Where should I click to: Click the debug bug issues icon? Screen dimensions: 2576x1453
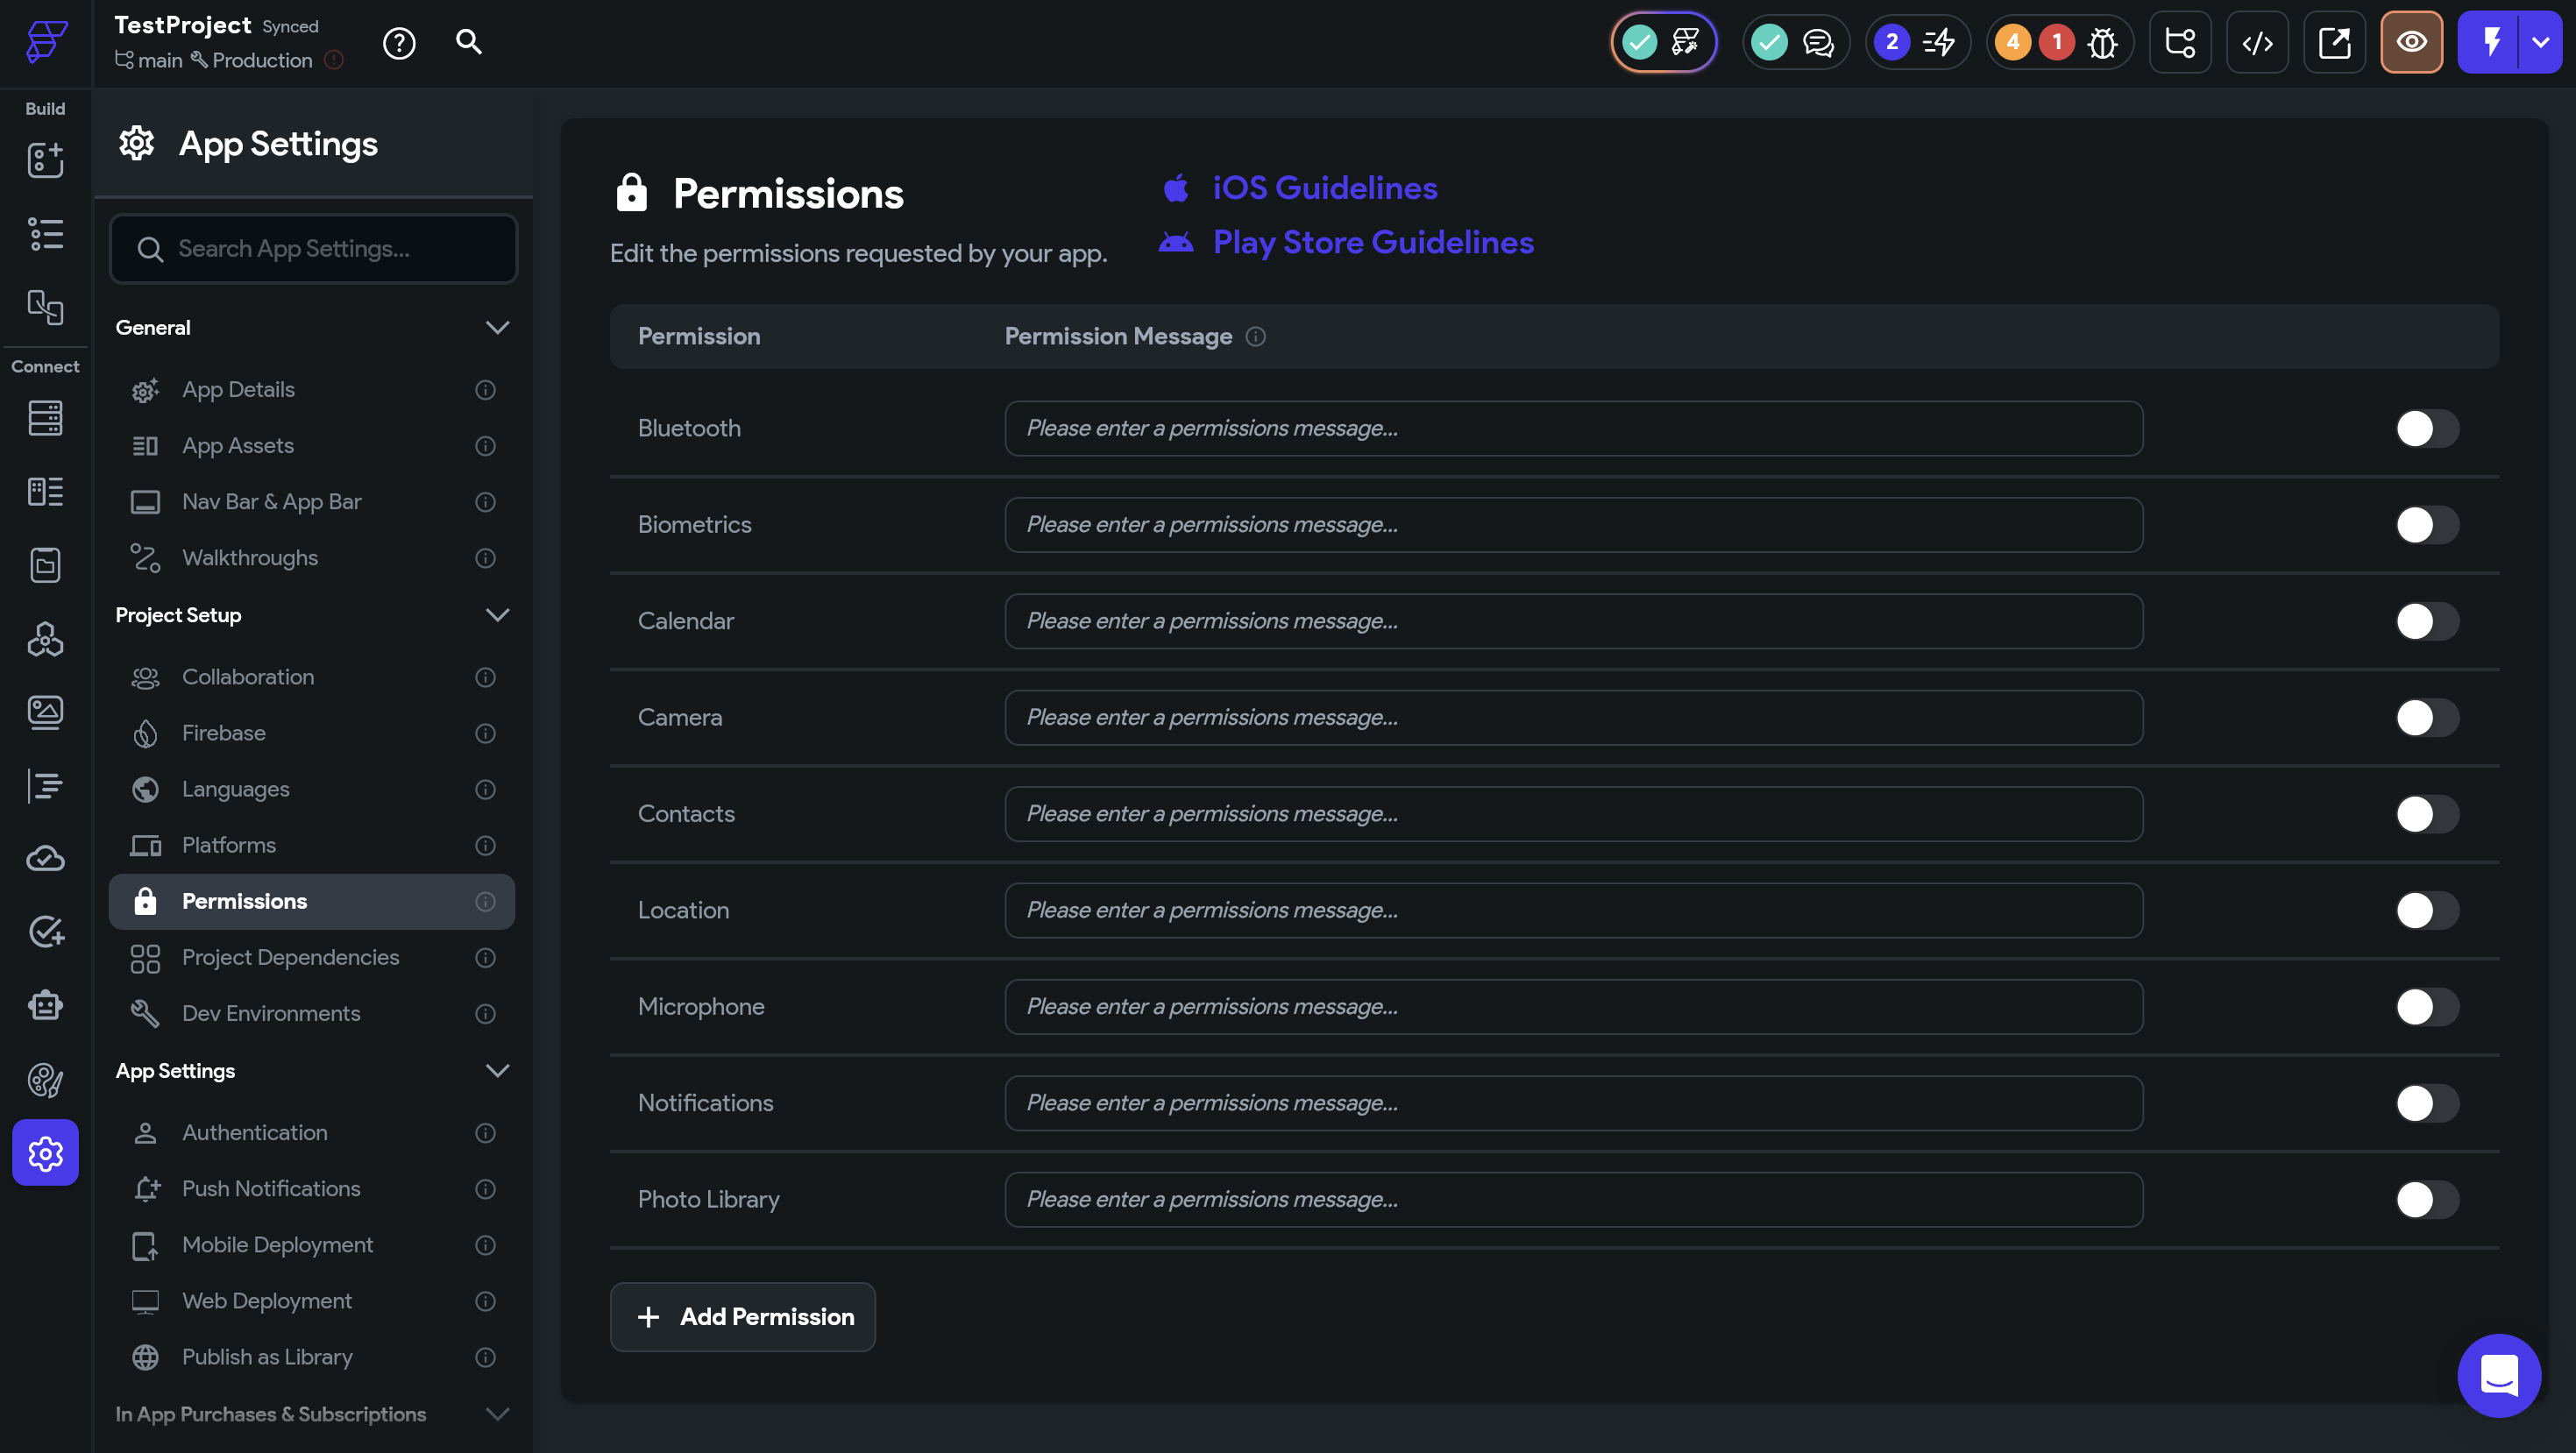(2102, 42)
